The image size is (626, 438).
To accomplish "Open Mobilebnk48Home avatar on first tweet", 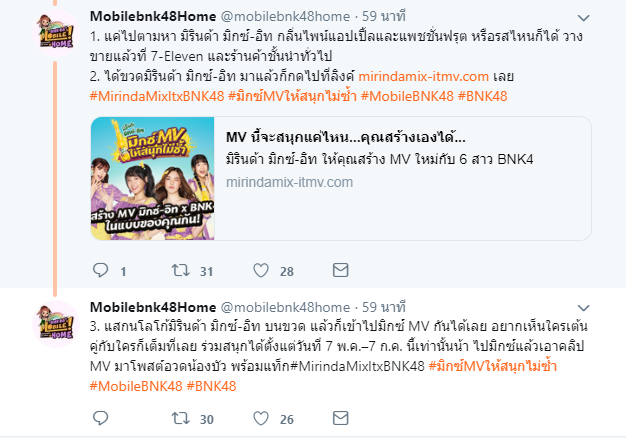I will [x=56, y=33].
